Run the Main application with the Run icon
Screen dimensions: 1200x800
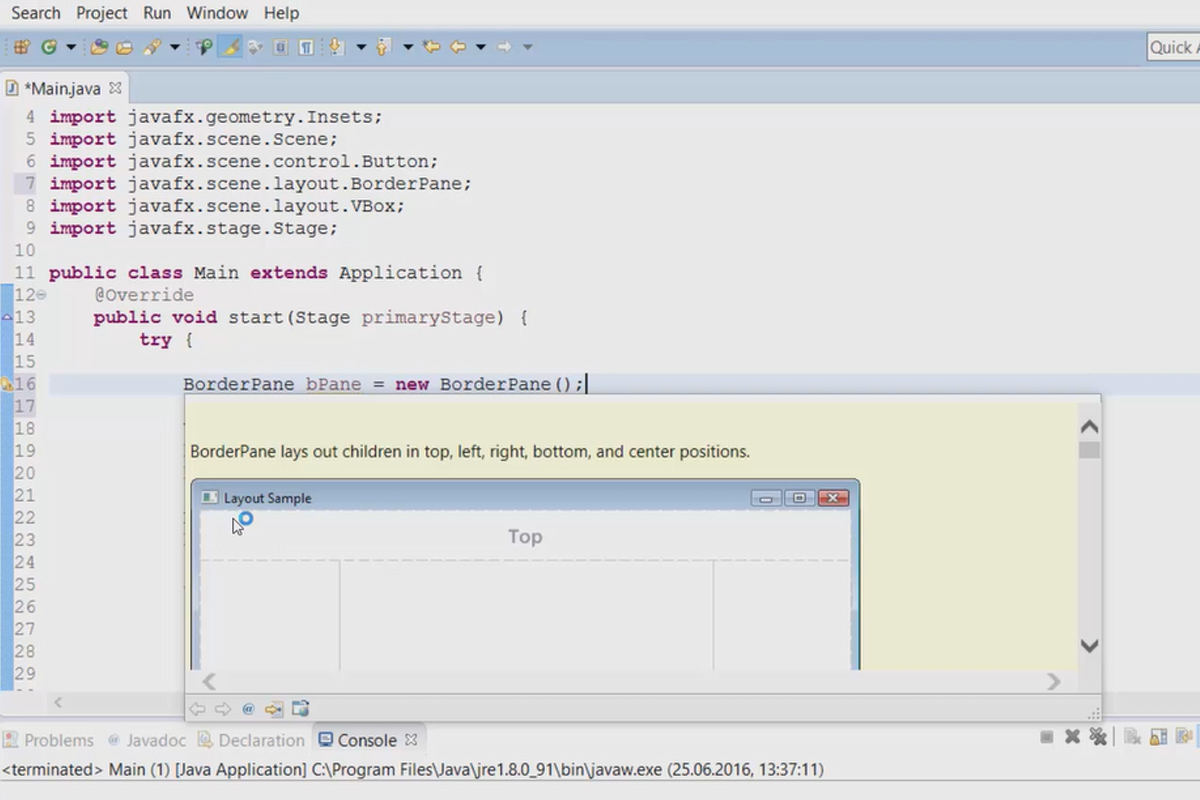point(47,46)
